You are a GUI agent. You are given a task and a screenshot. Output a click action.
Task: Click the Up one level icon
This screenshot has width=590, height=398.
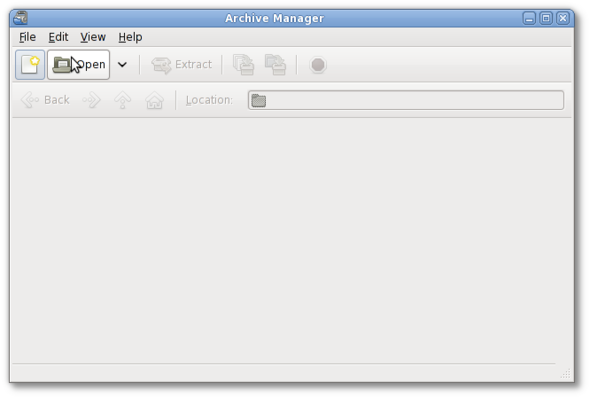click(x=123, y=100)
